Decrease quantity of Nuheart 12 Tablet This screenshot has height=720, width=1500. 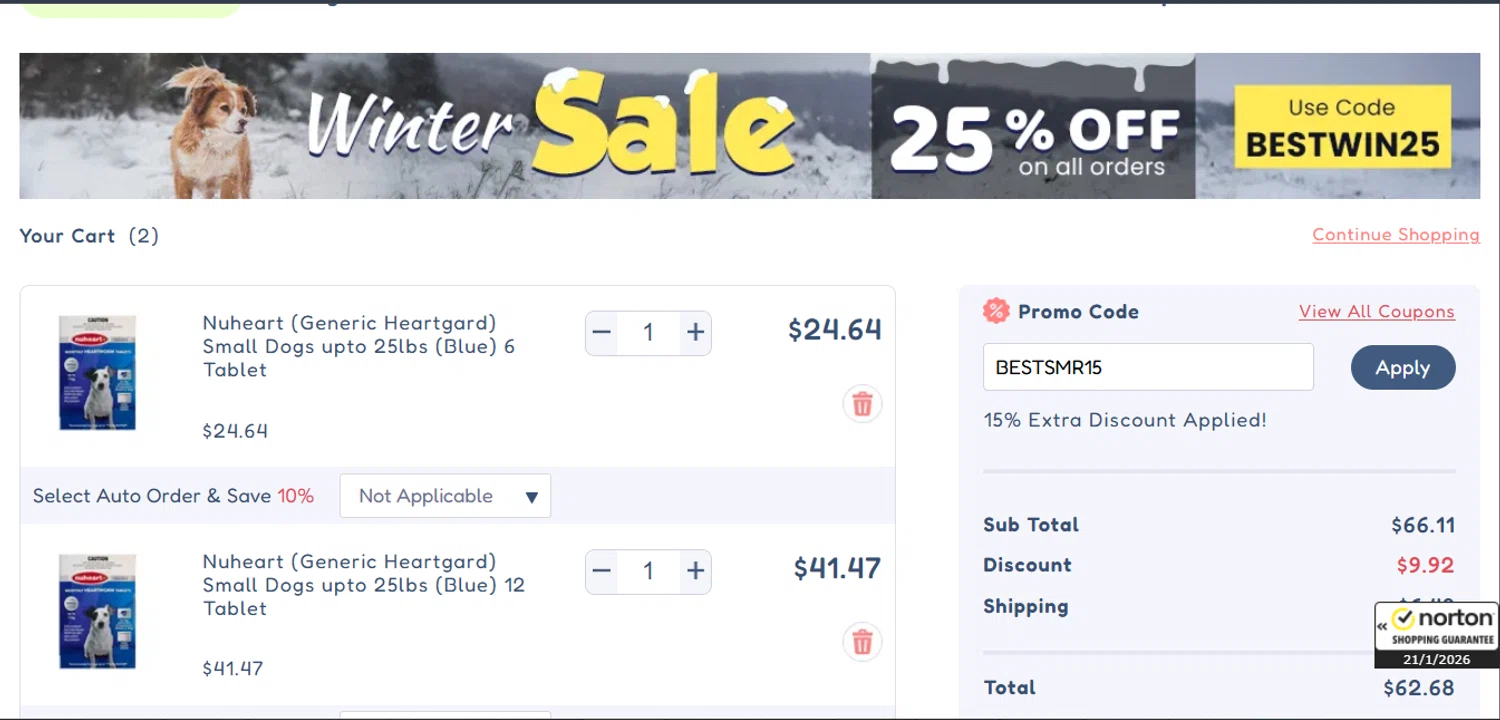601,571
